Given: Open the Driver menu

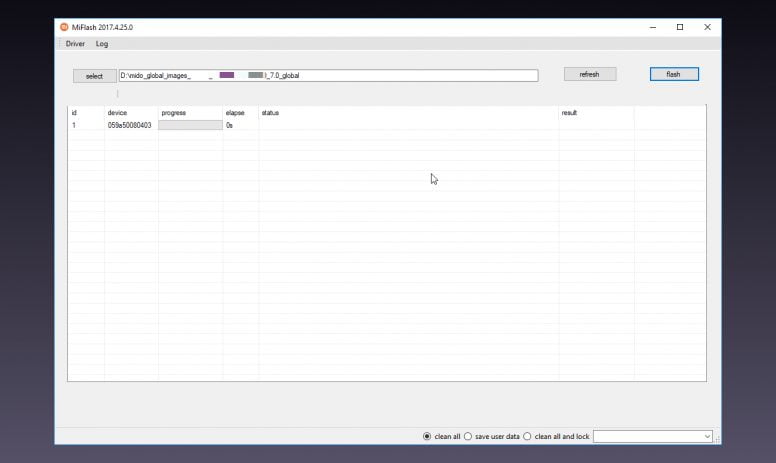Looking at the screenshot, I should coord(75,44).
